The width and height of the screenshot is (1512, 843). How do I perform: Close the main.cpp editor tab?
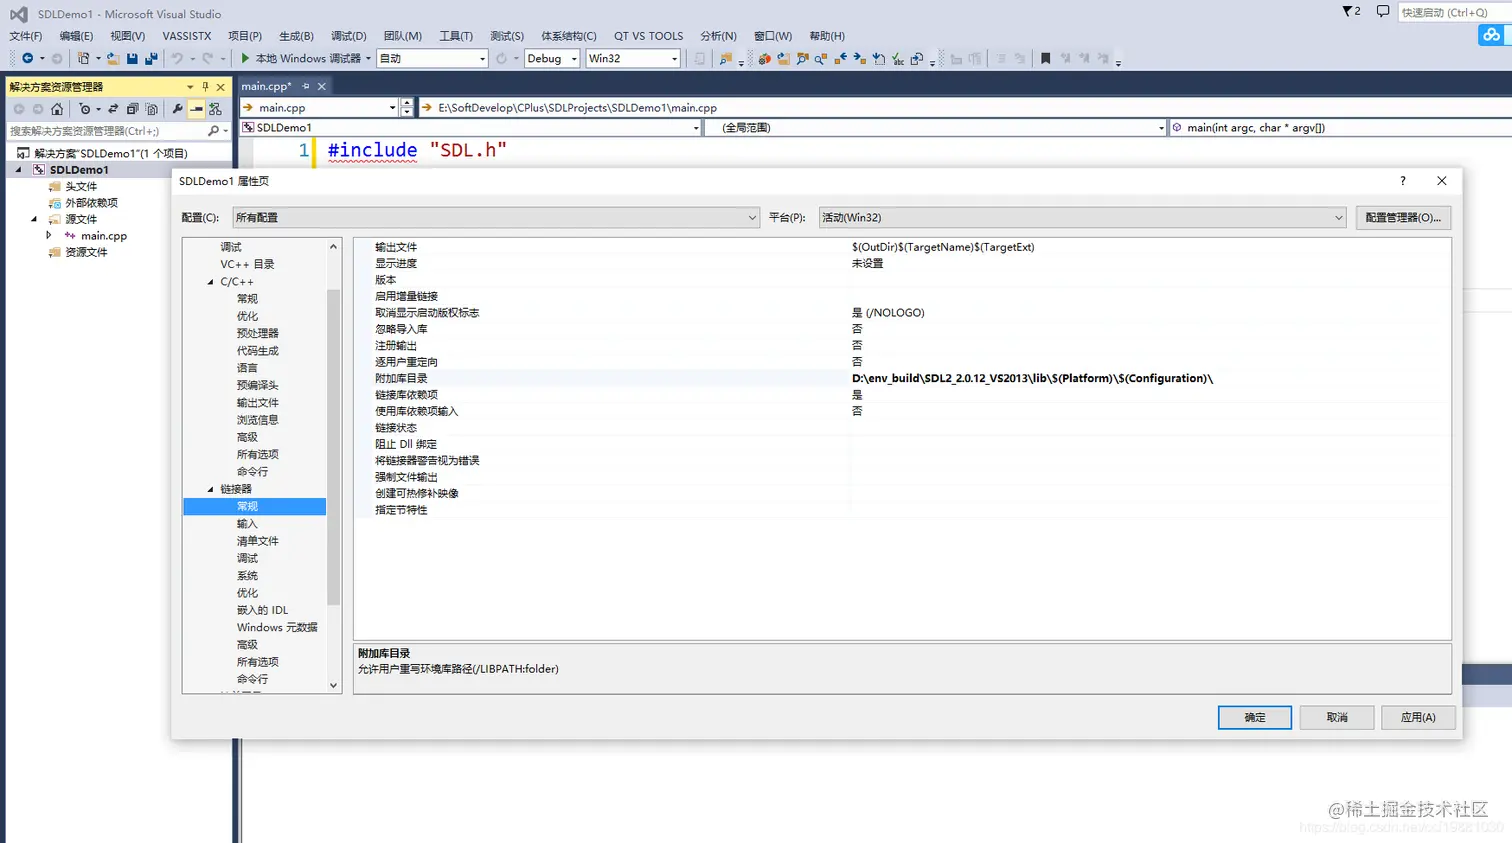[322, 86]
